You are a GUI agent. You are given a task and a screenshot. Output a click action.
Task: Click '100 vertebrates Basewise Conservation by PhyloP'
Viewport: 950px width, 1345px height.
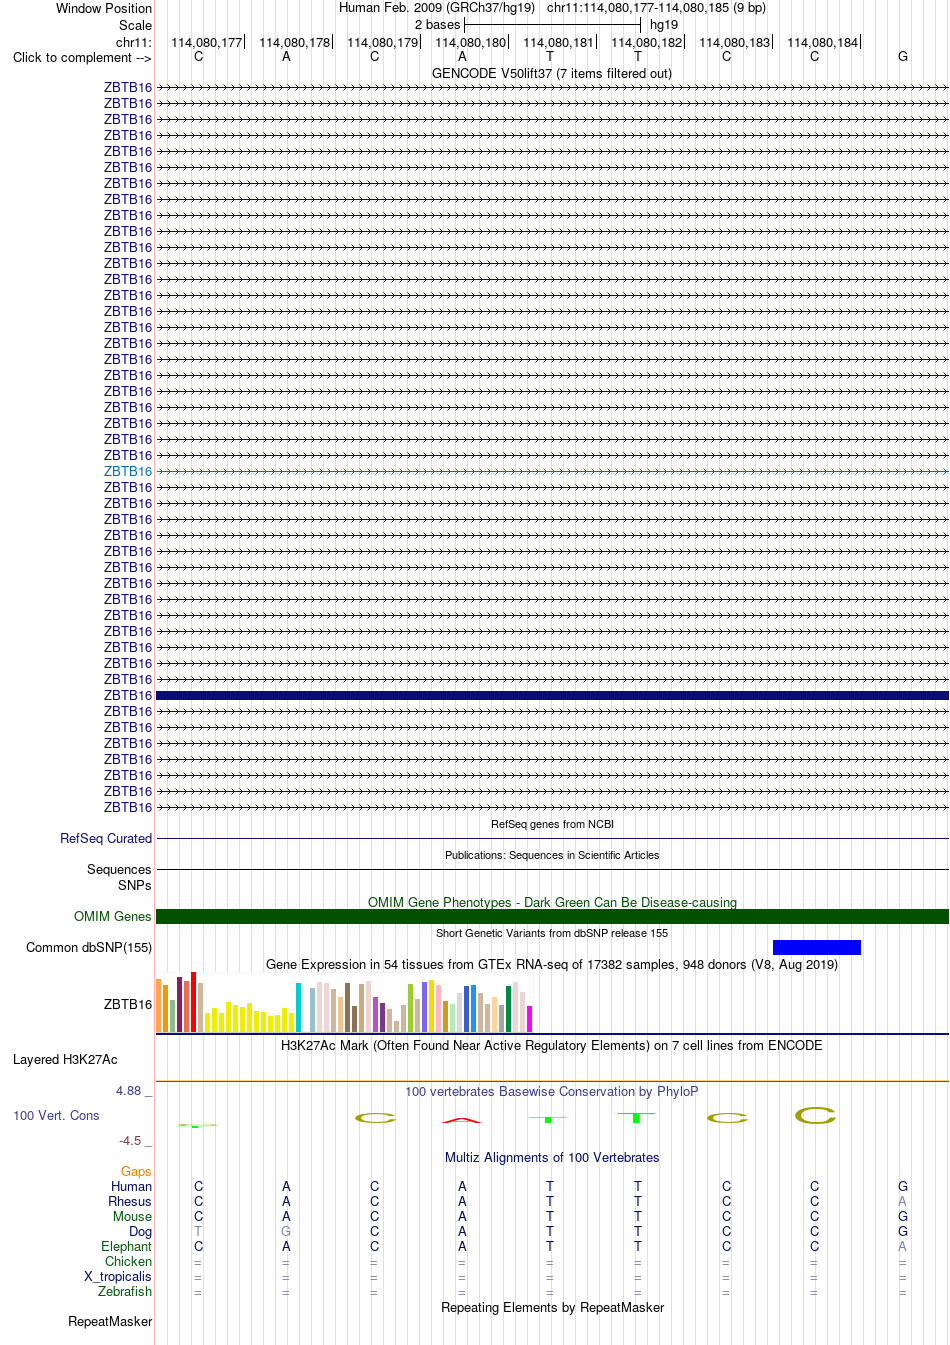pyautogui.click(x=552, y=1091)
